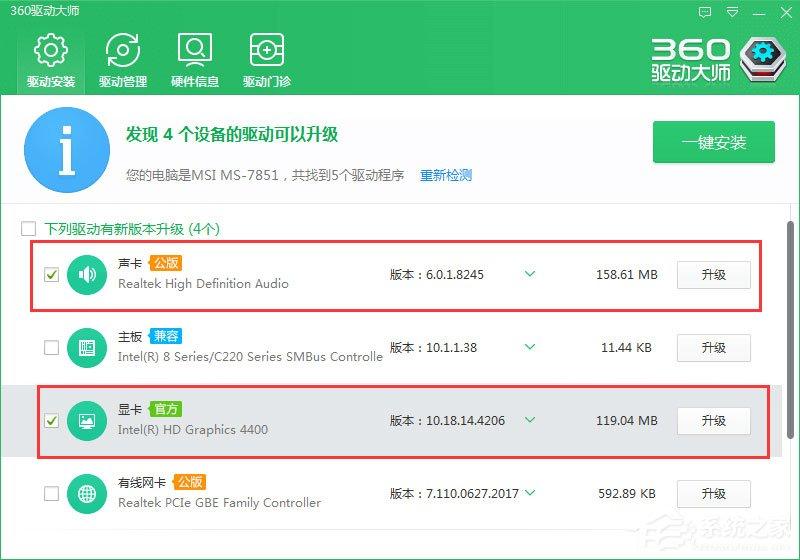Click the 11.44 KB size value

tap(627, 348)
